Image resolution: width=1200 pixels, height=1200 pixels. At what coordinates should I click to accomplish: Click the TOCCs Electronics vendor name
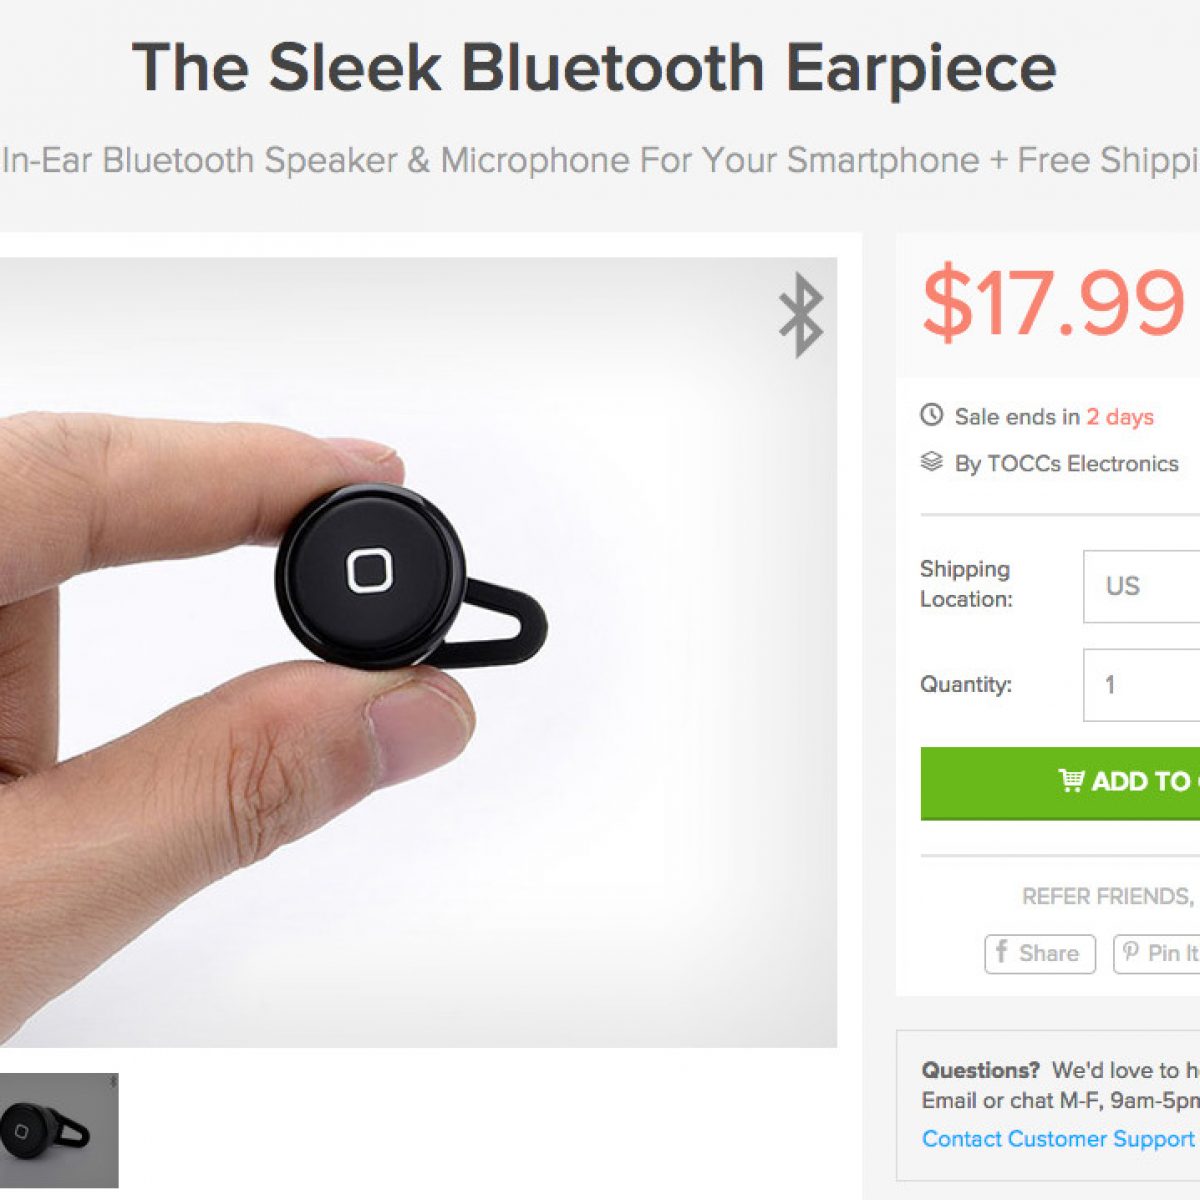coord(1082,464)
